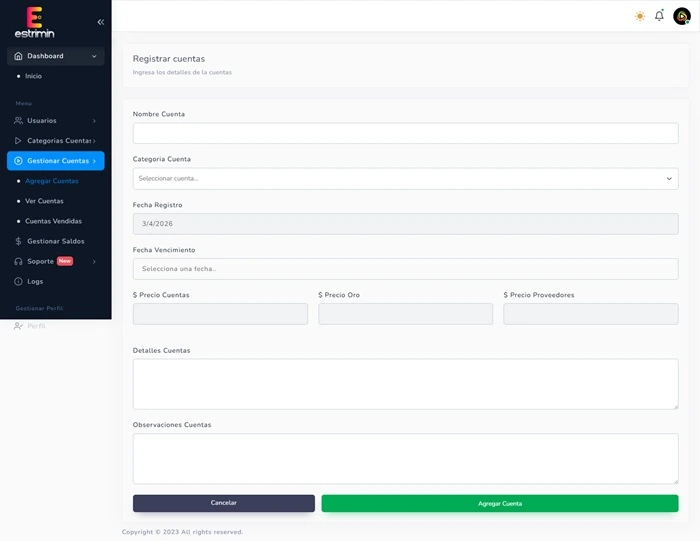The image size is (700, 541).
Task: Collapse the sidebar with double-chevron icon
Action: click(x=100, y=21)
